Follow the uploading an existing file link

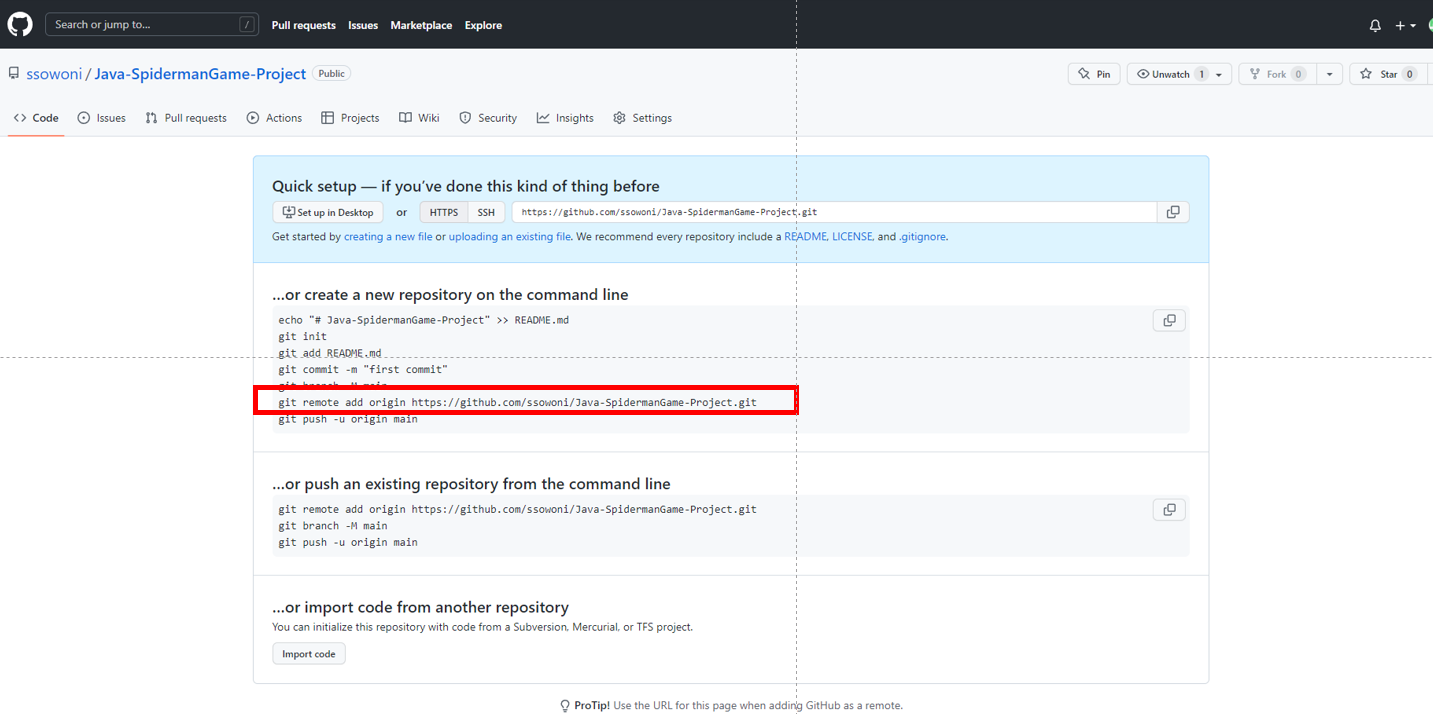pos(510,237)
